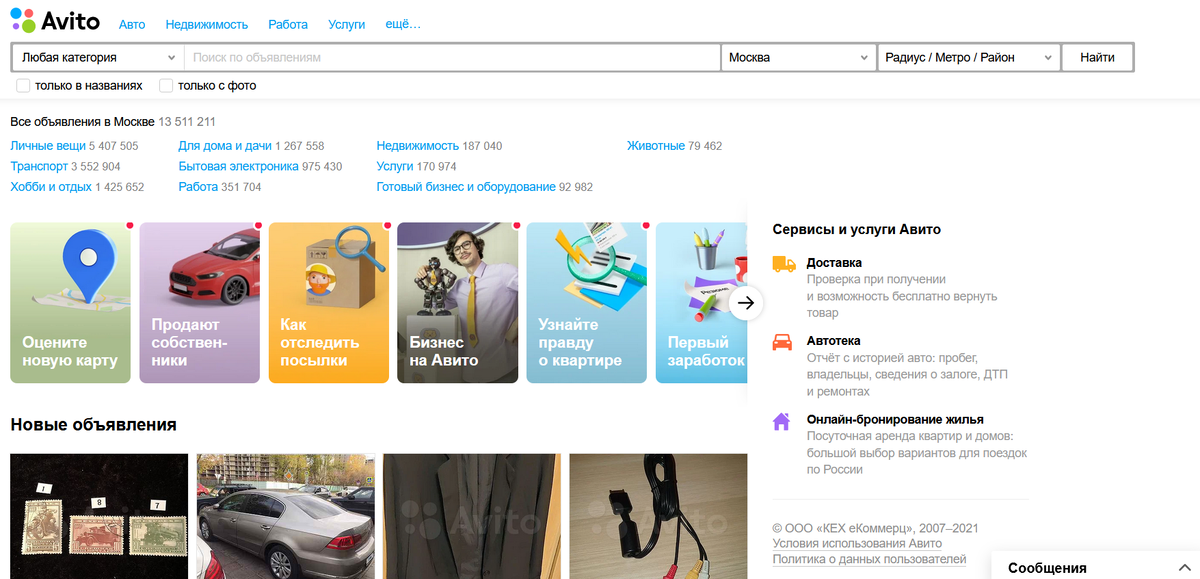Open the Работа menu item
The height and width of the screenshot is (579, 1200).
coord(288,24)
